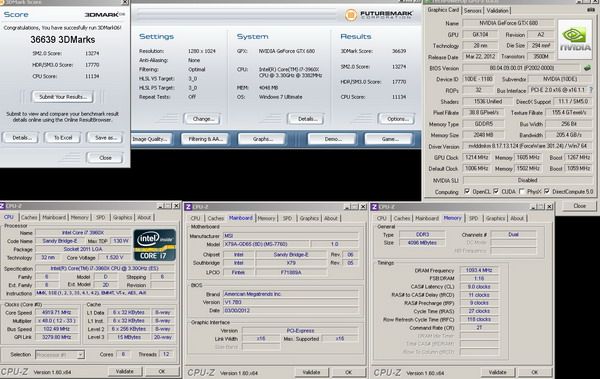Click Options button under 3DMark Results

[x=396, y=119]
